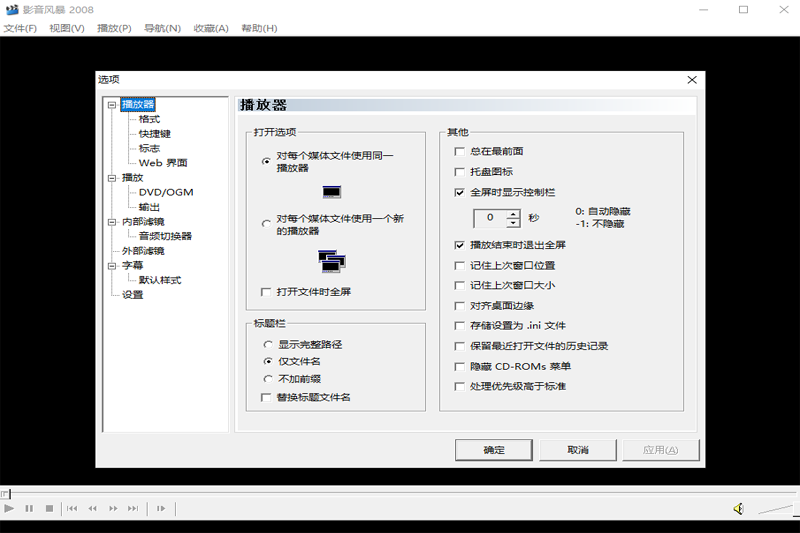Viewport: 800px width, 533px height.
Task: Open the 播放(P) menu
Action: pyautogui.click(x=114, y=28)
